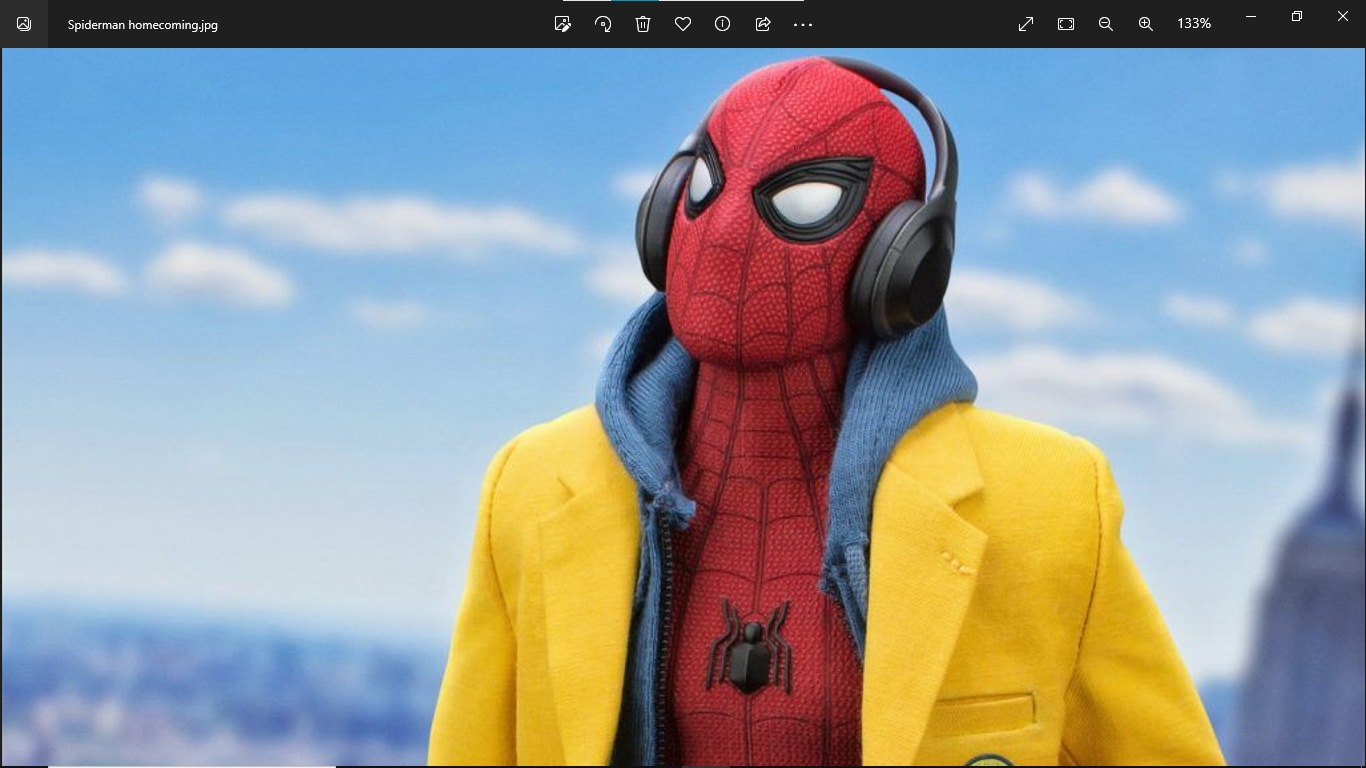Restore down the Photos window
The image size is (1366, 768).
pyautogui.click(x=1297, y=16)
